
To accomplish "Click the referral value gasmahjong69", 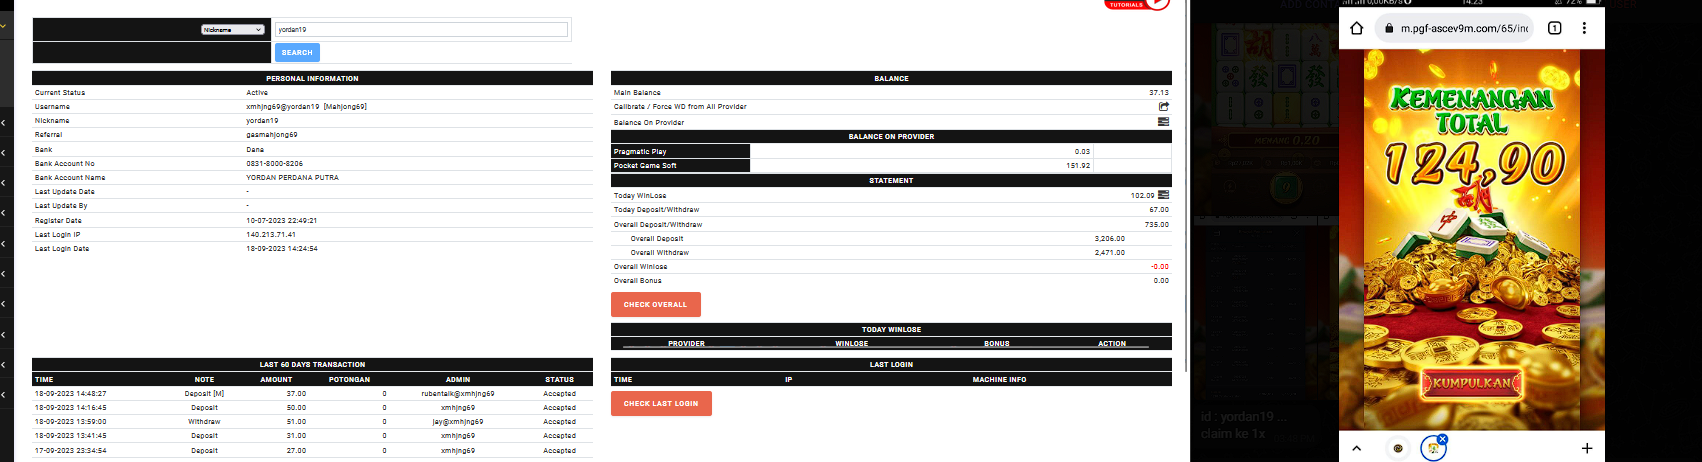I will click(272, 135).
